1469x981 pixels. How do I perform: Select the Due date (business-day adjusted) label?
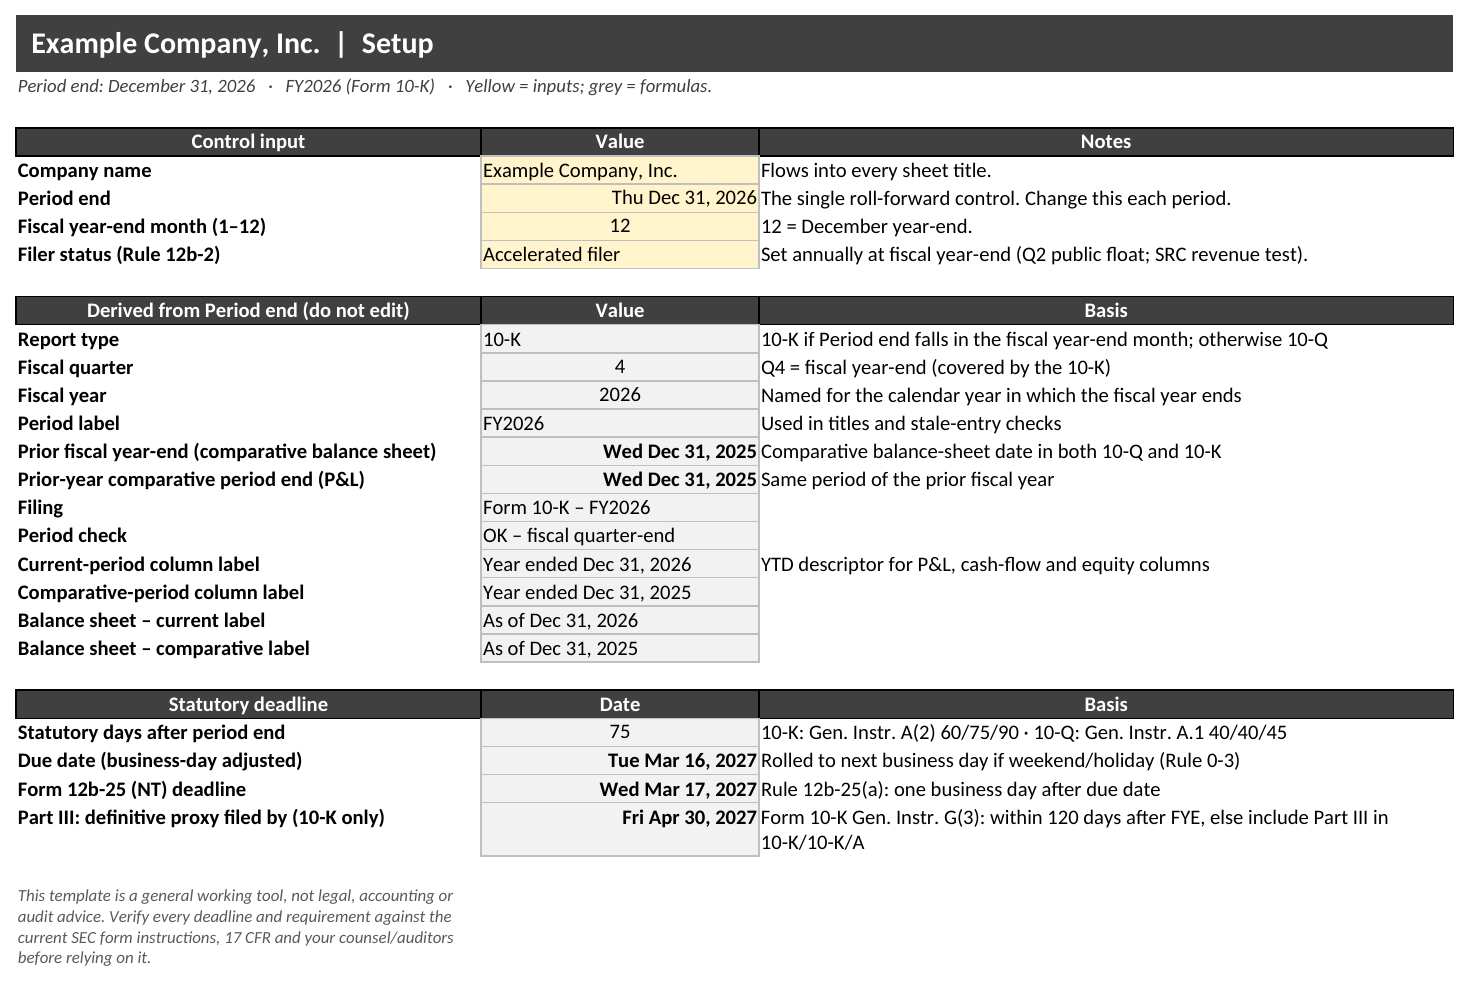click(x=159, y=760)
